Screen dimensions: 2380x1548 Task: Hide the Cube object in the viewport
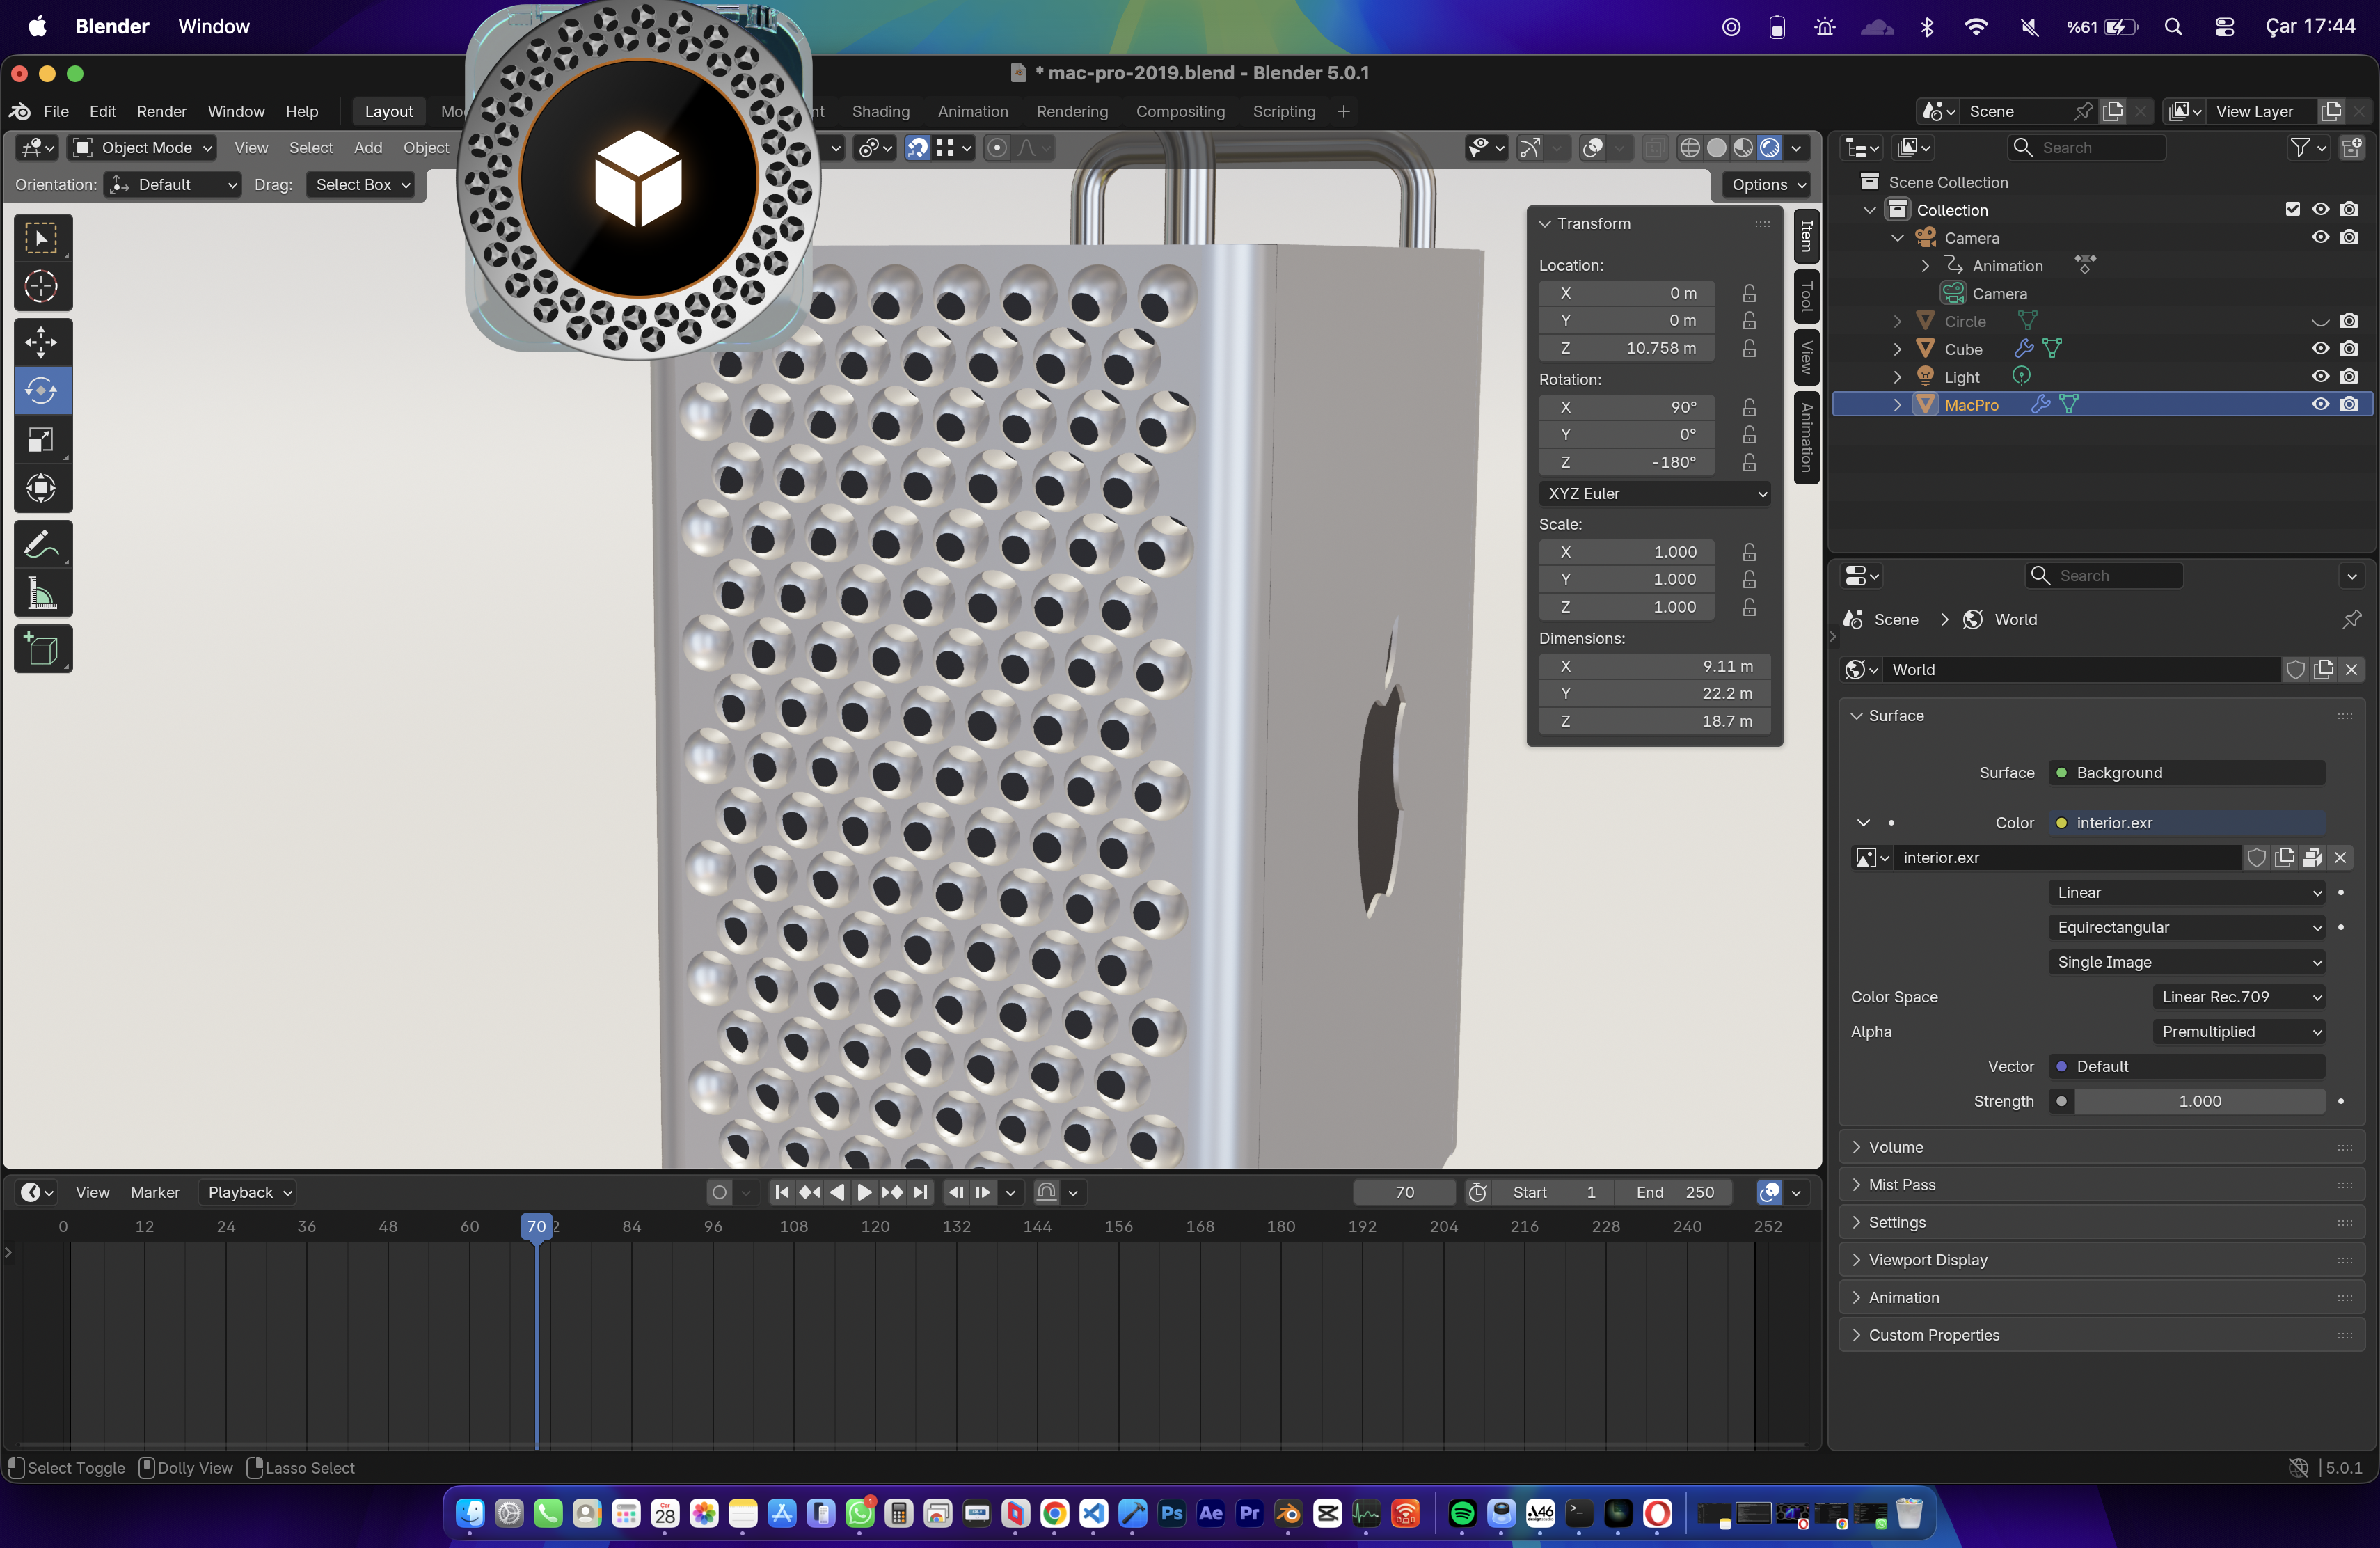tap(2320, 348)
